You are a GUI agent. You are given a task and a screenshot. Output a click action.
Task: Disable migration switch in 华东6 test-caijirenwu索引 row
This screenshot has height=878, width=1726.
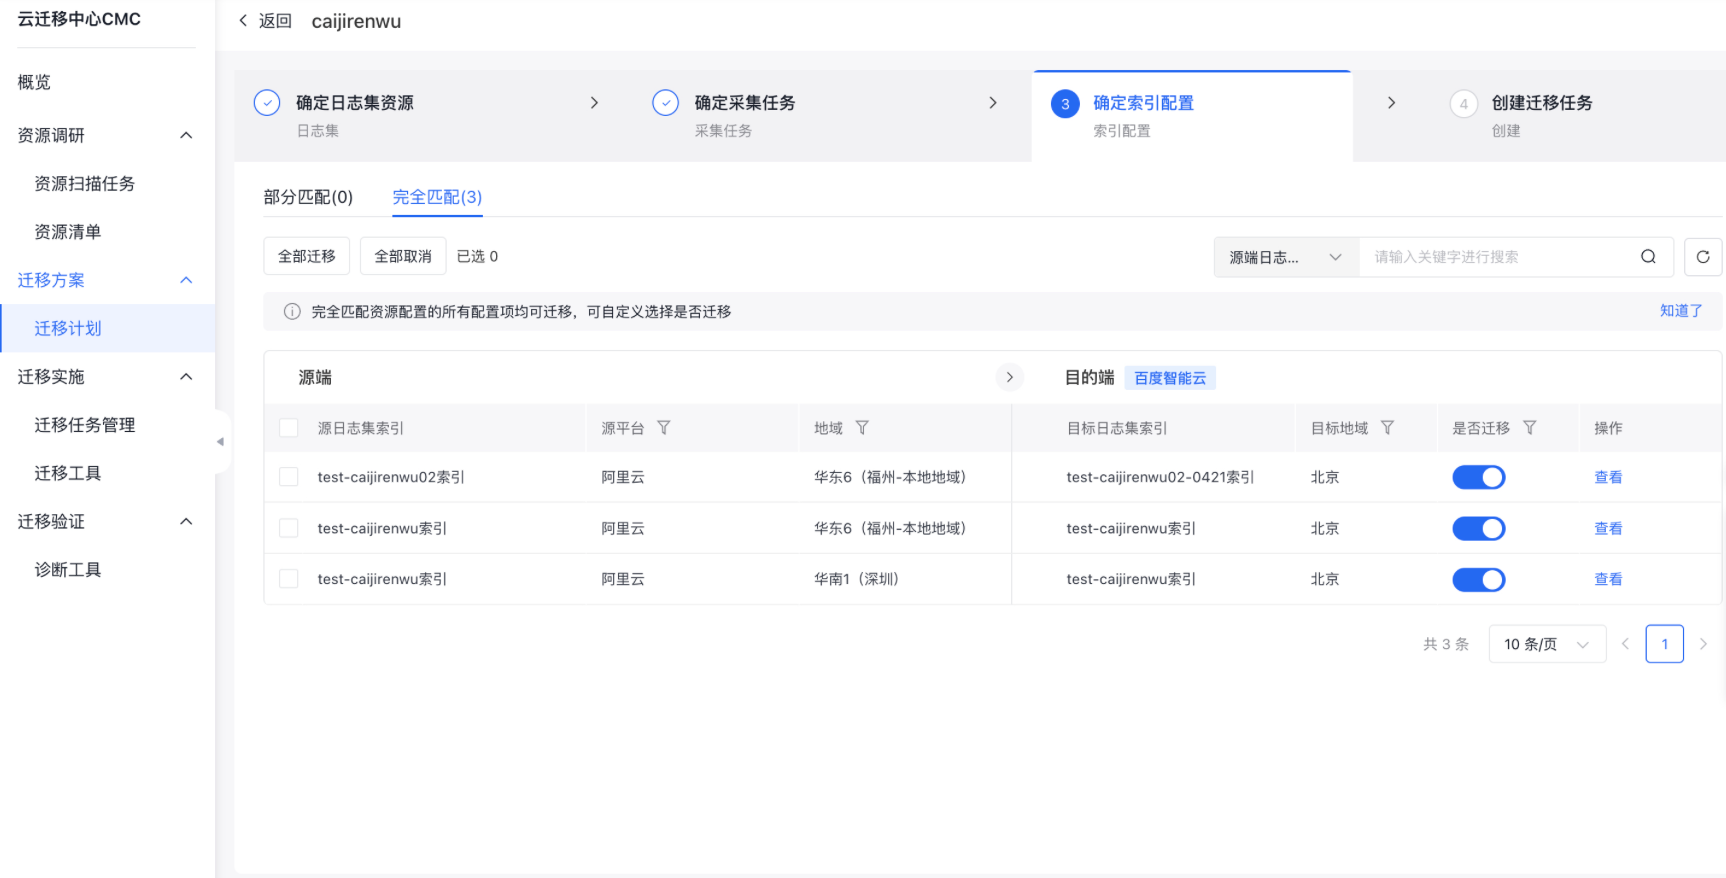click(x=1479, y=529)
